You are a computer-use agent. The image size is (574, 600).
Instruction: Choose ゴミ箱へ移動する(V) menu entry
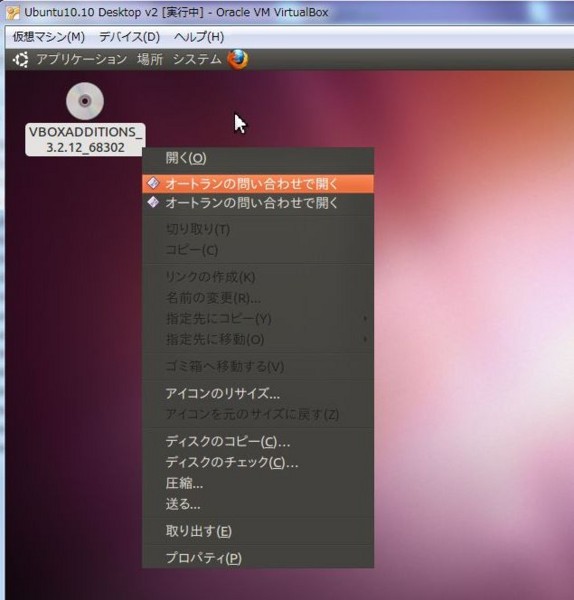[258, 367]
